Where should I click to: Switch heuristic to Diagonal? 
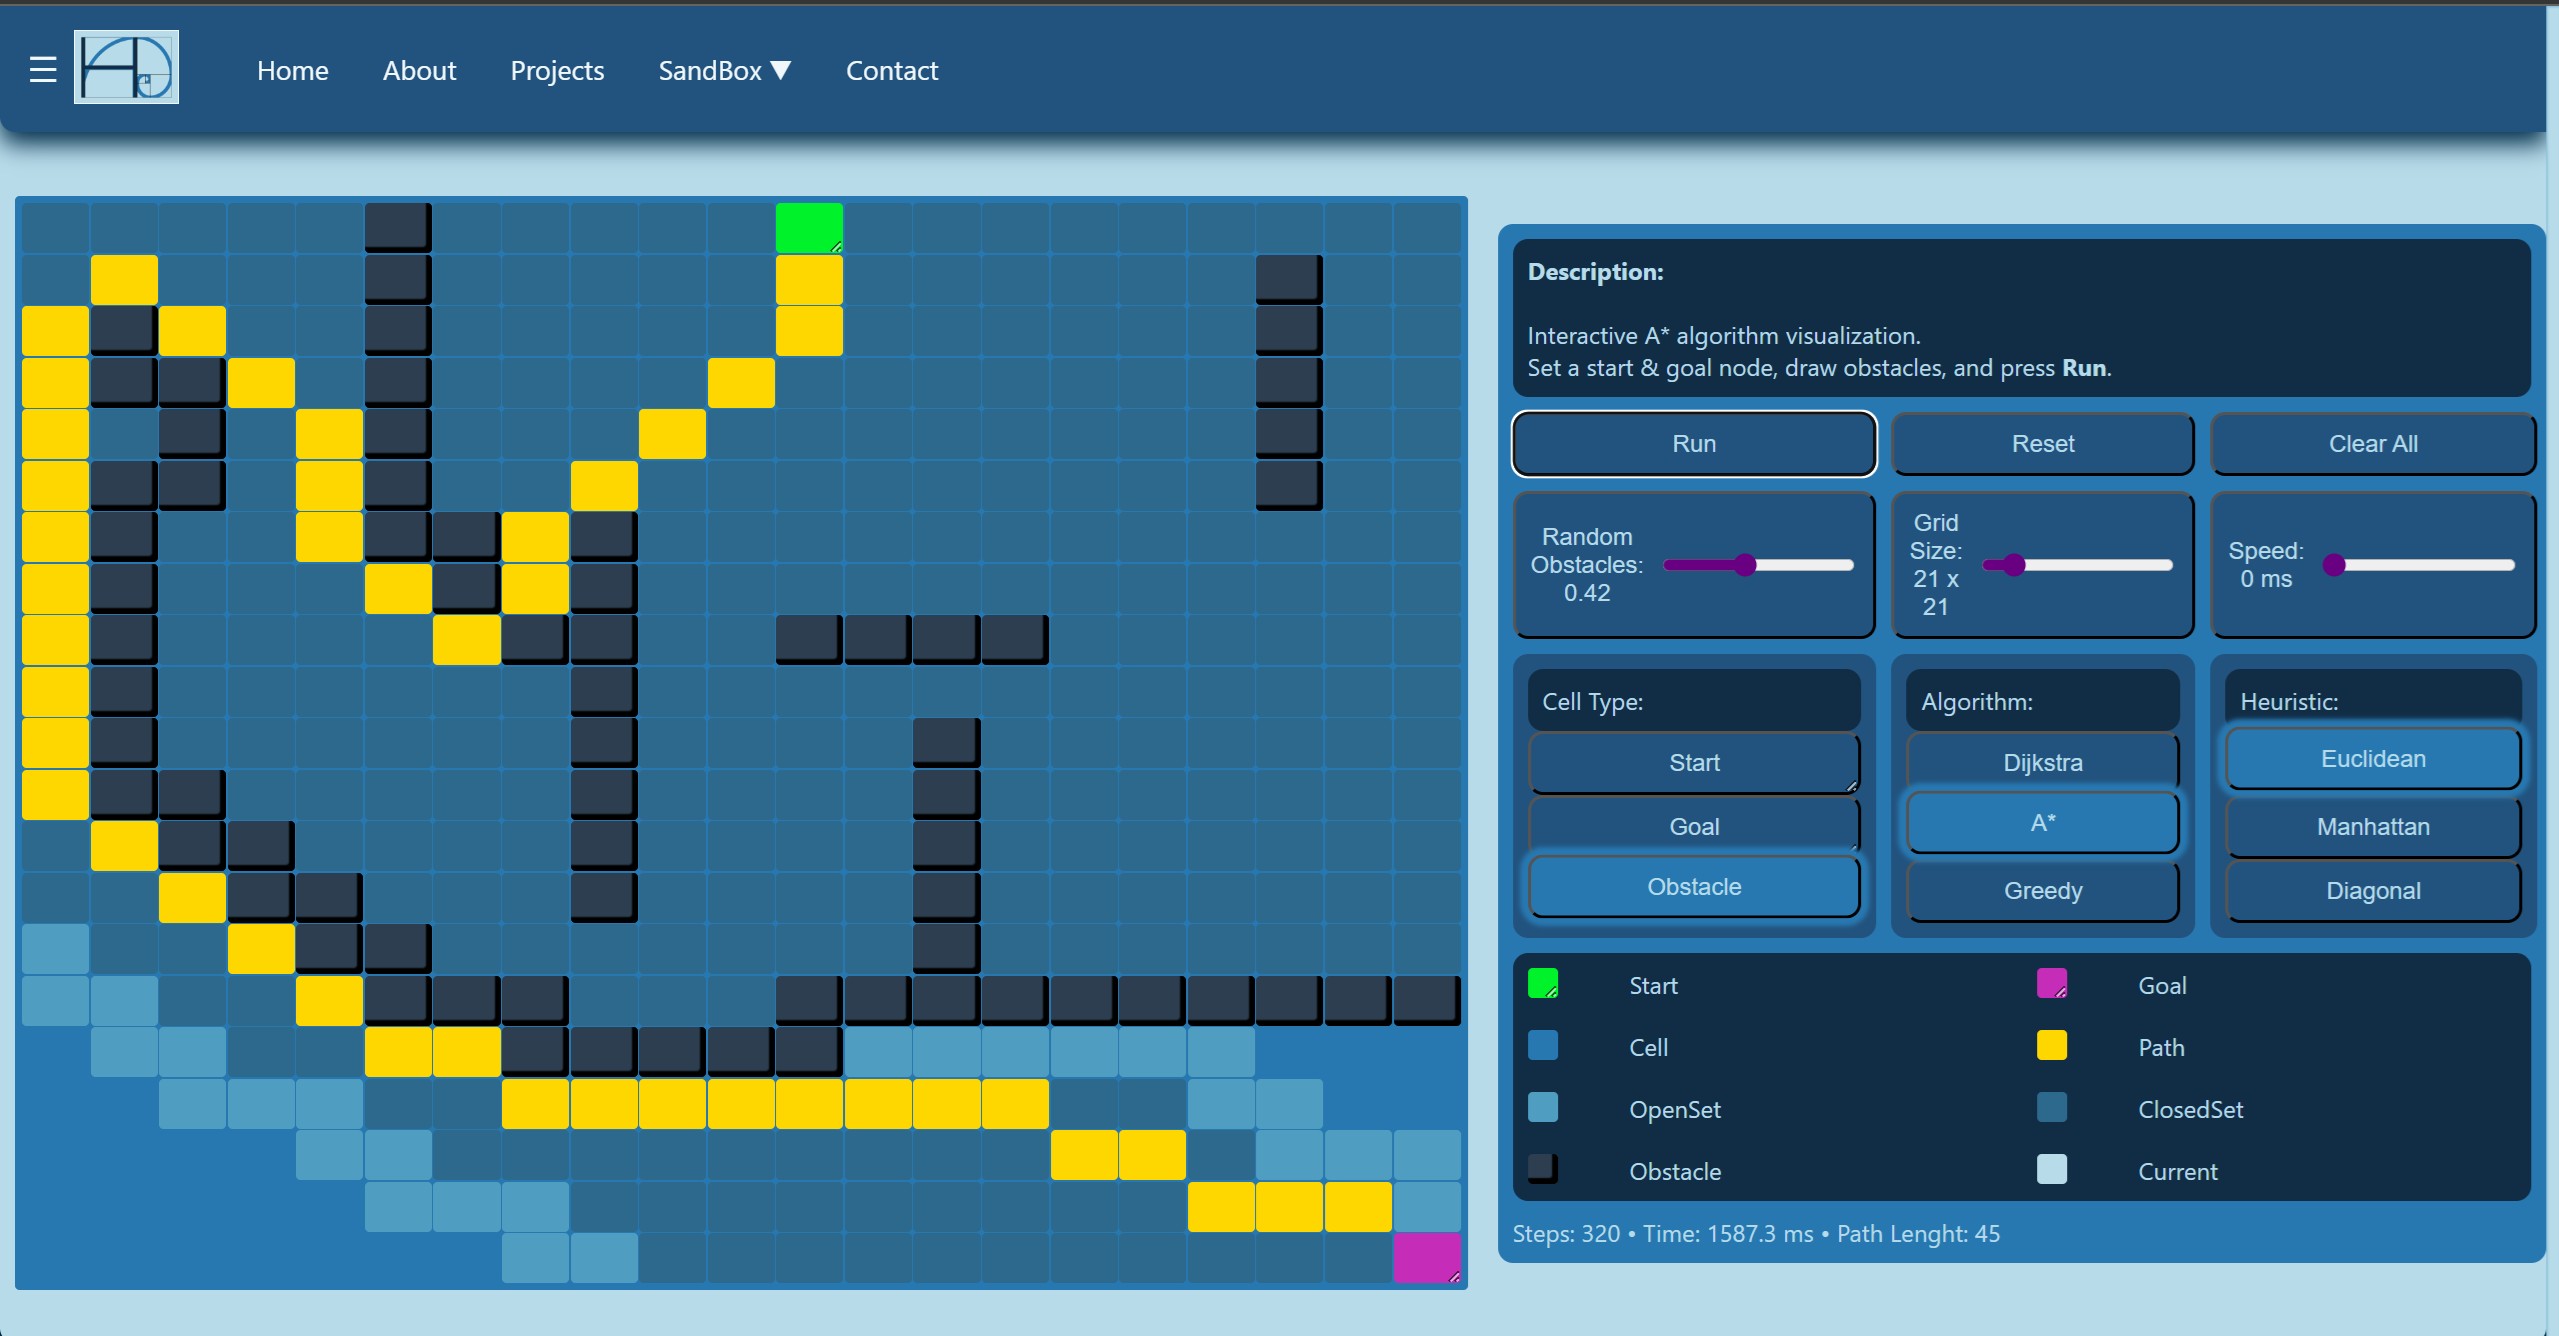(x=2372, y=890)
